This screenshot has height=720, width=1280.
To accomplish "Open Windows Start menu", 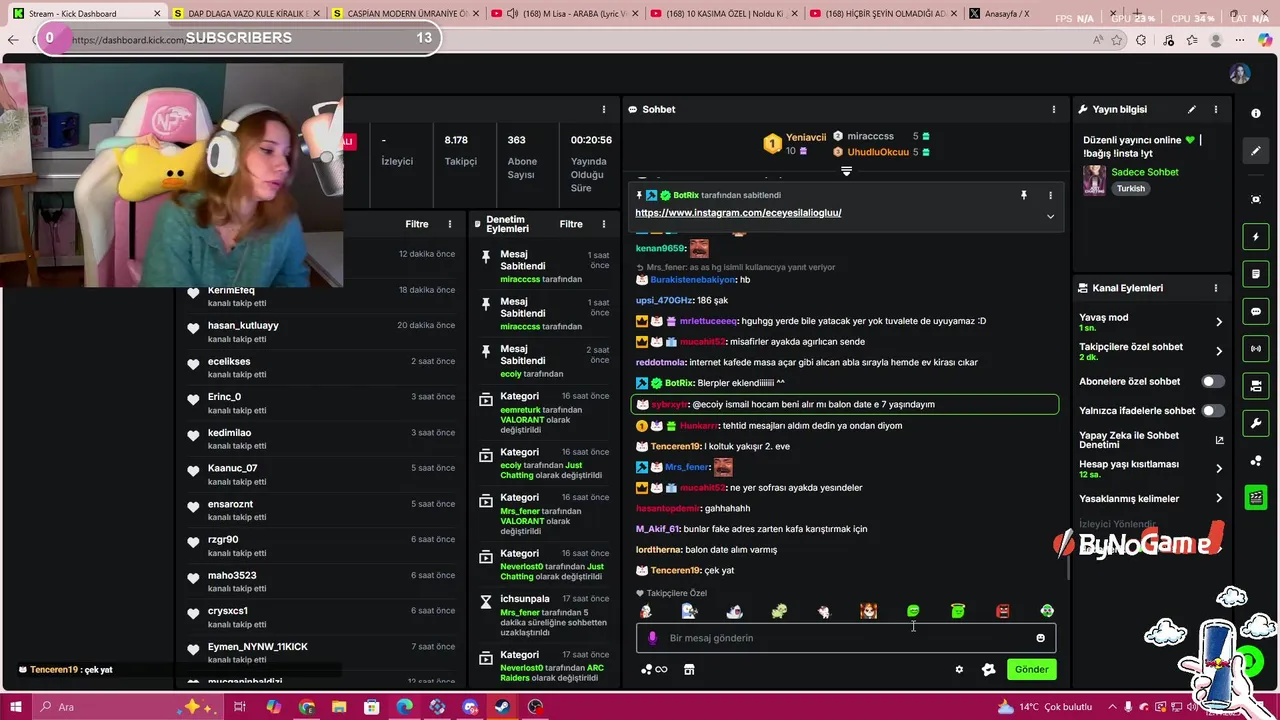I will click(x=16, y=707).
